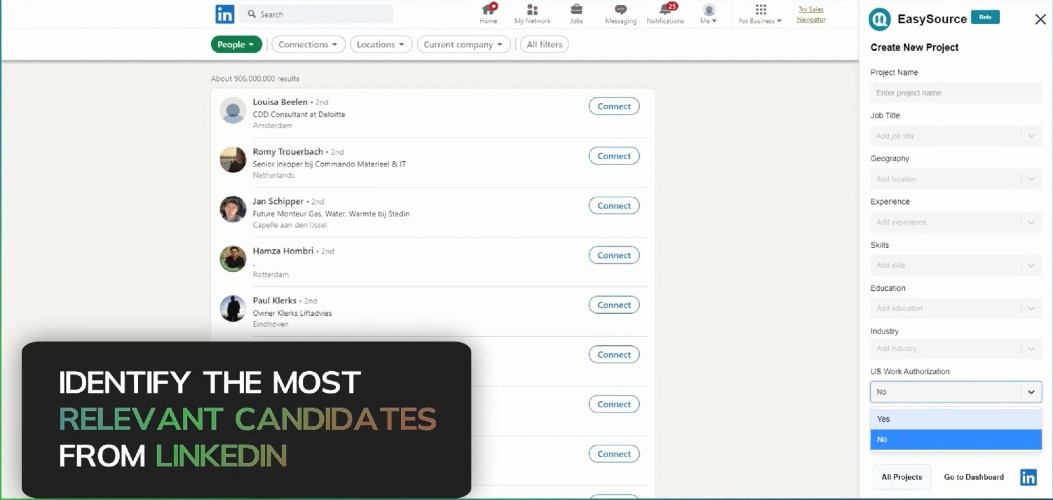Connect with Hamza Hombri
The width and height of the screenshot is (1053, 500).
click(x=614, y=255)
